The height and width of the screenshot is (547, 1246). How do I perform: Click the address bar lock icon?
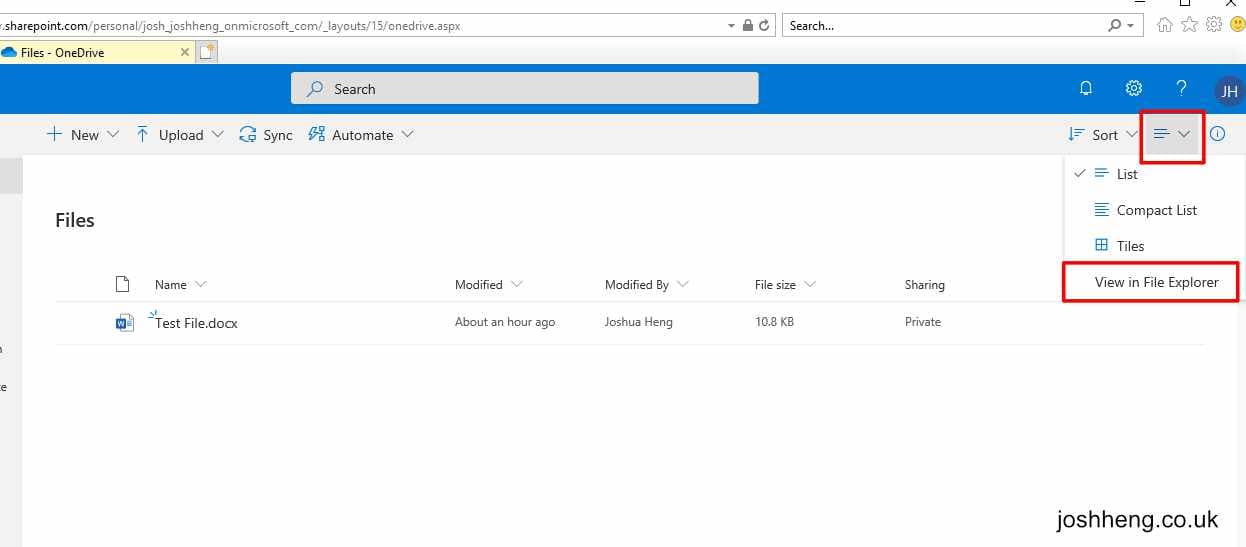point(747,26)
